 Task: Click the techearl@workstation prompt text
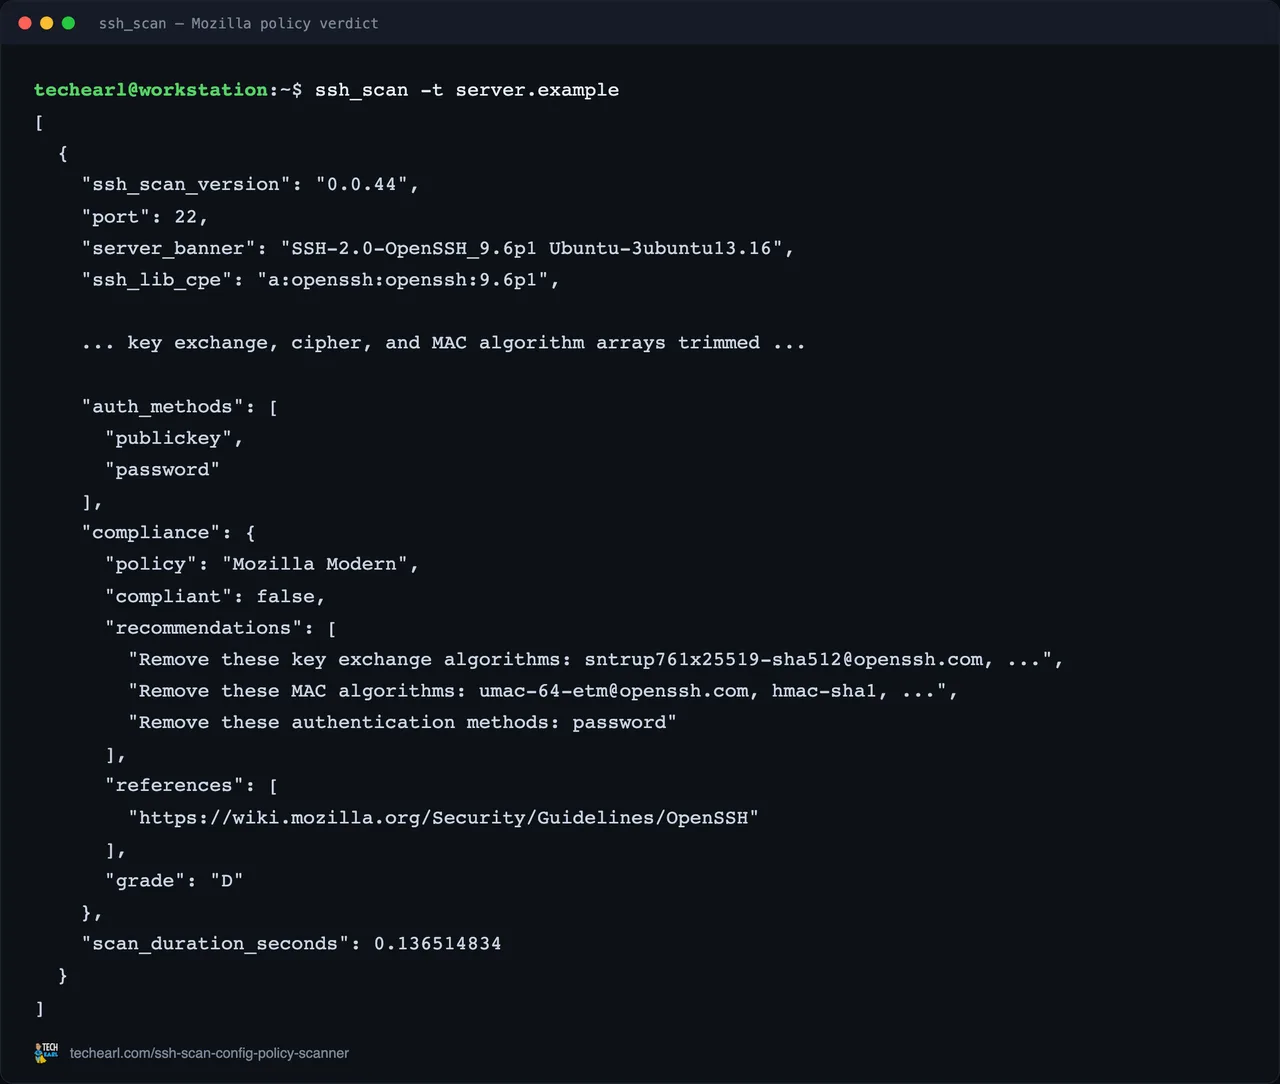[151, 90]
